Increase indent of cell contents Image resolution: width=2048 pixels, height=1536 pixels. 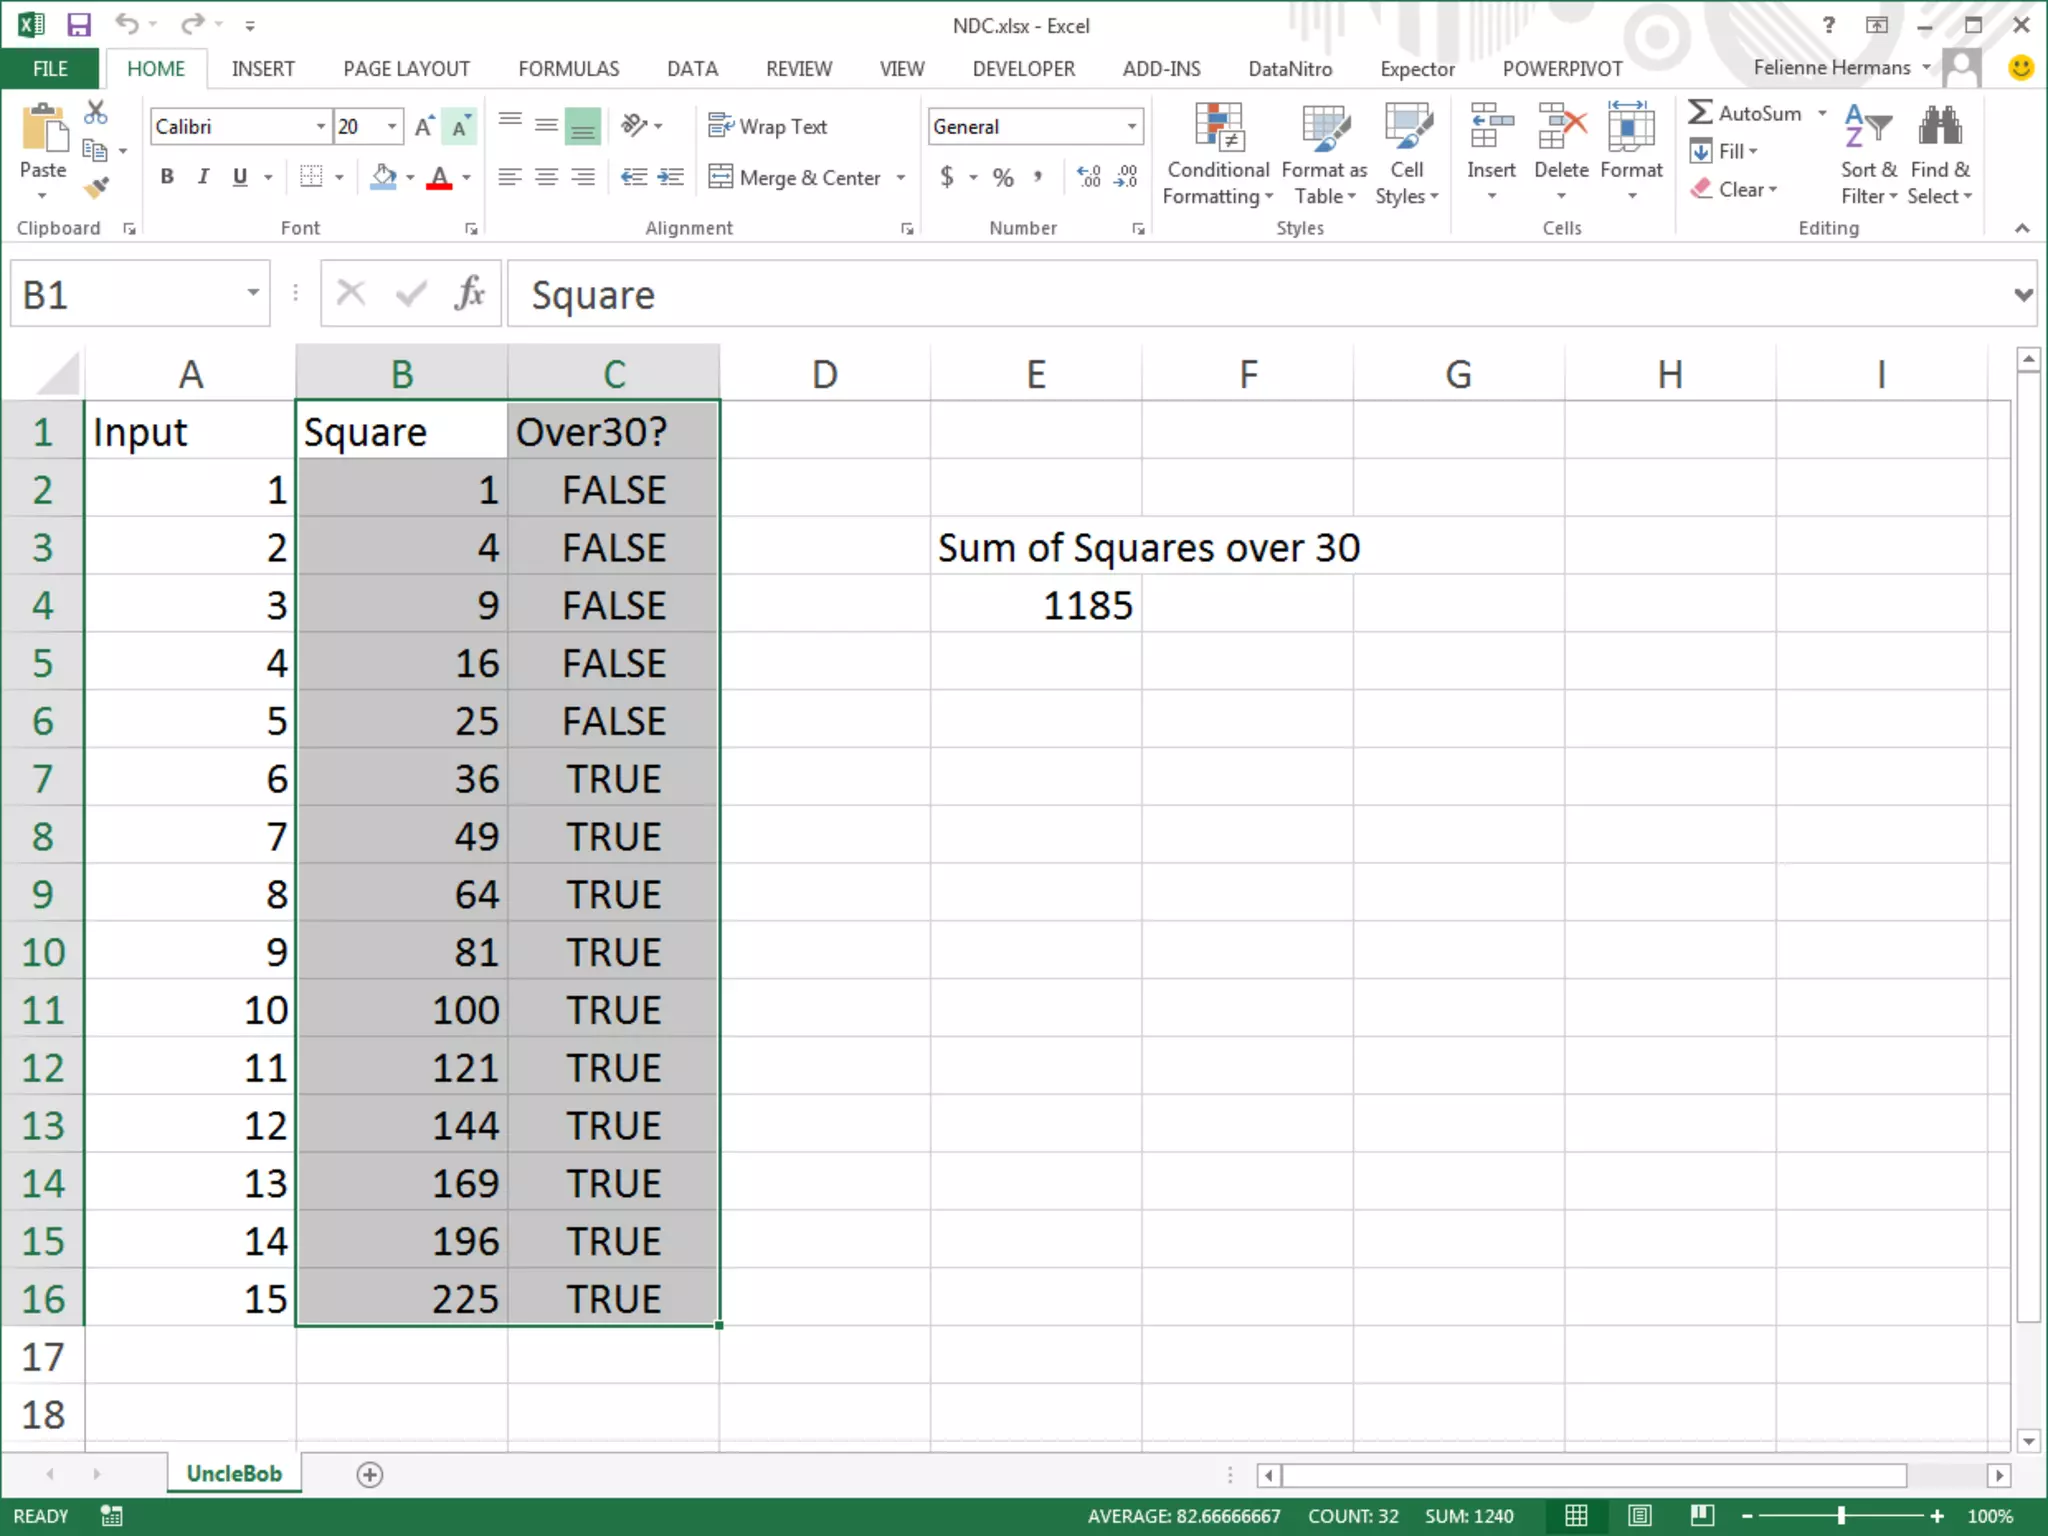point(670,177)
